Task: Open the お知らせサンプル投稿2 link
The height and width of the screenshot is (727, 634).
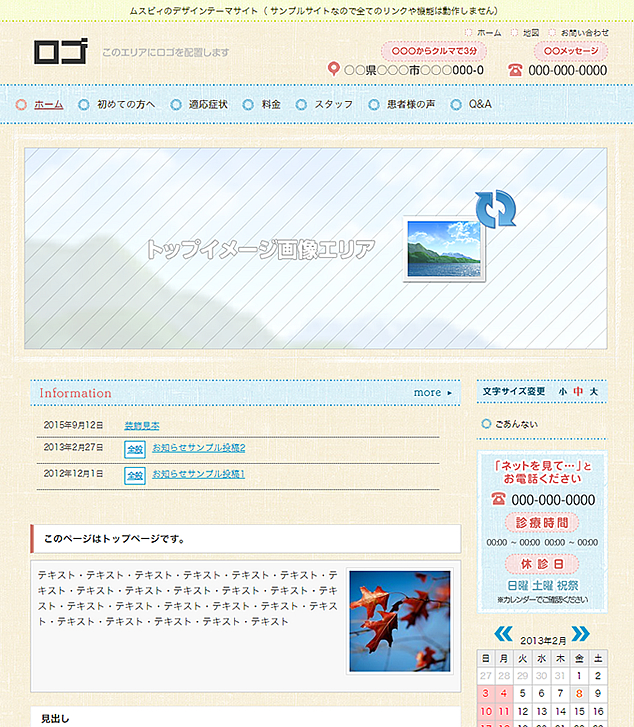Action: coord(199,447)
